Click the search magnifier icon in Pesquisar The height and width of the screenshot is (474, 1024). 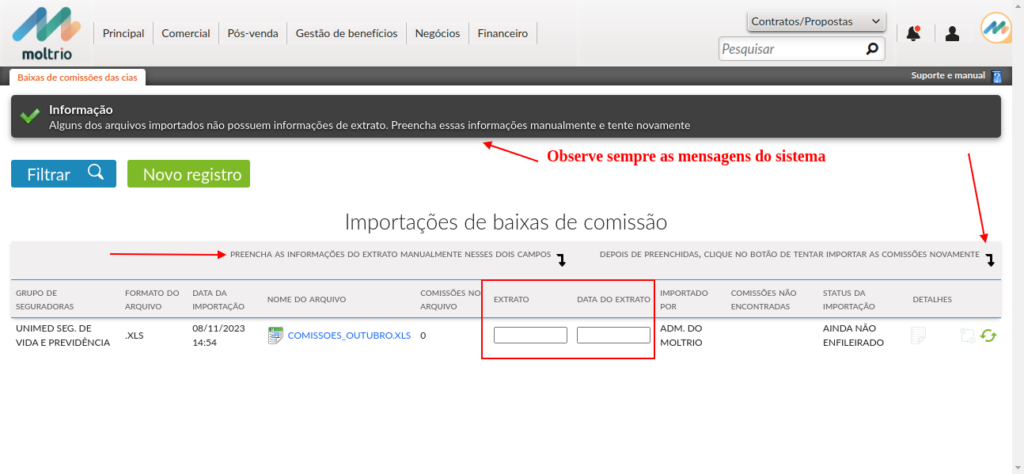coord(872,48)
